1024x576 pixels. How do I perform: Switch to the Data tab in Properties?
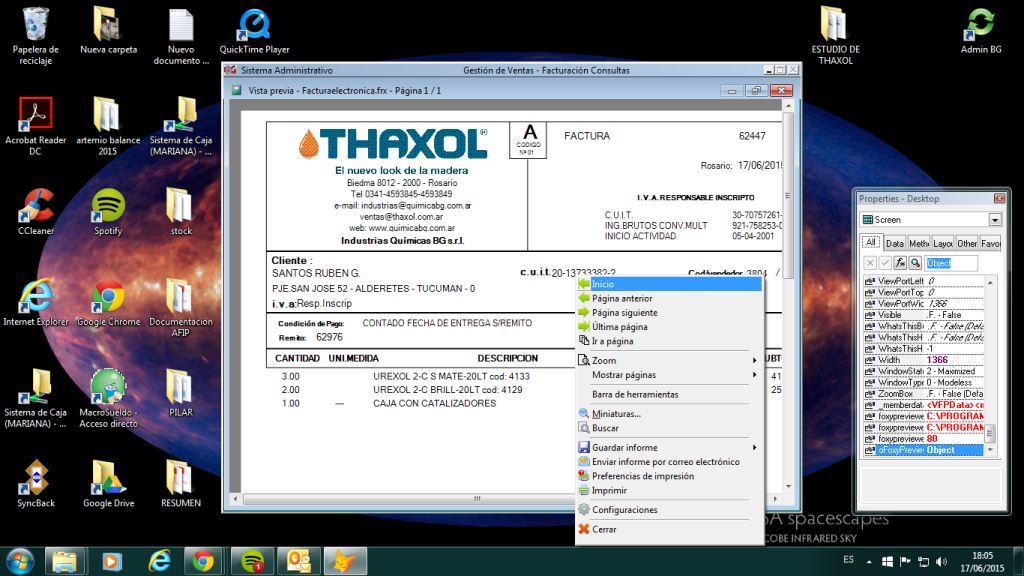point(895,243)
